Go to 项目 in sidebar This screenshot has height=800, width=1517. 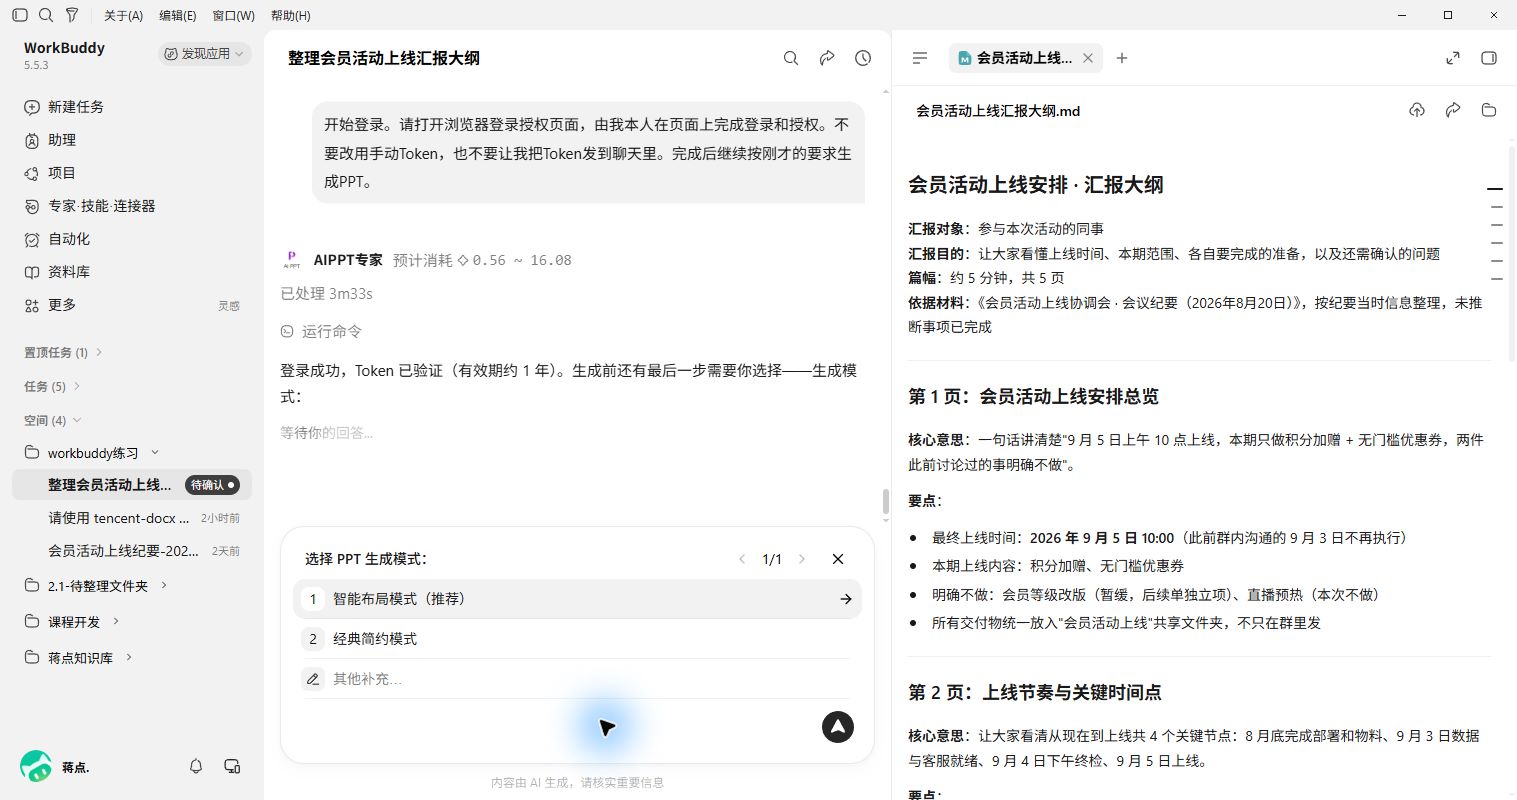tap(132, 173)
